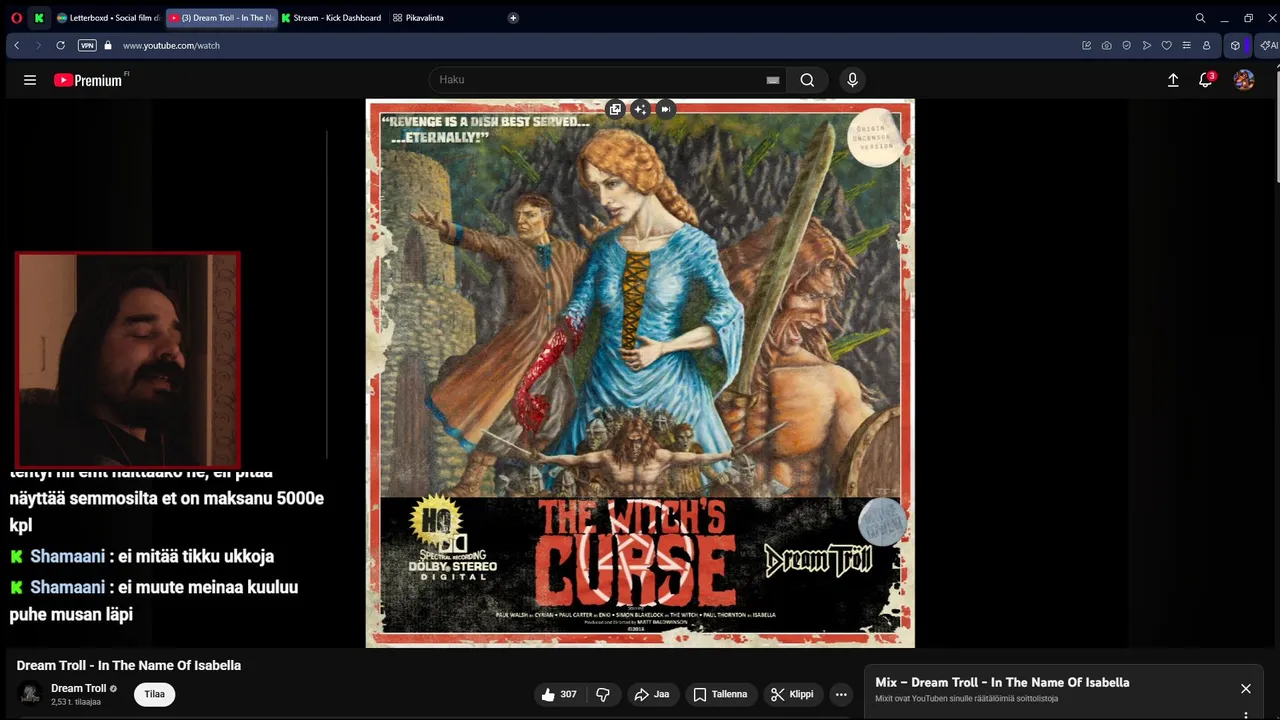Click the video title text

[129, 665]
